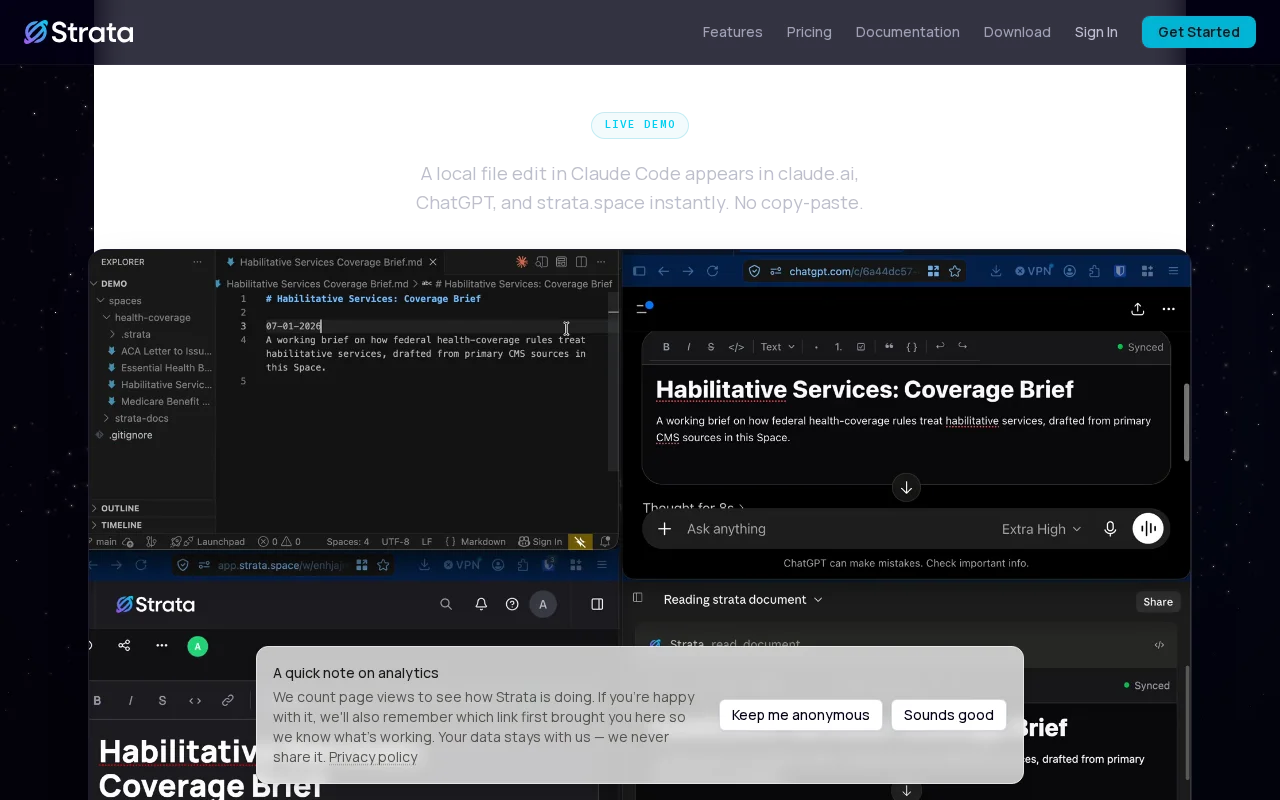Change the Markdown language mode in status bar
Screen dimensions: 1280x800
(x=482, y=541)
